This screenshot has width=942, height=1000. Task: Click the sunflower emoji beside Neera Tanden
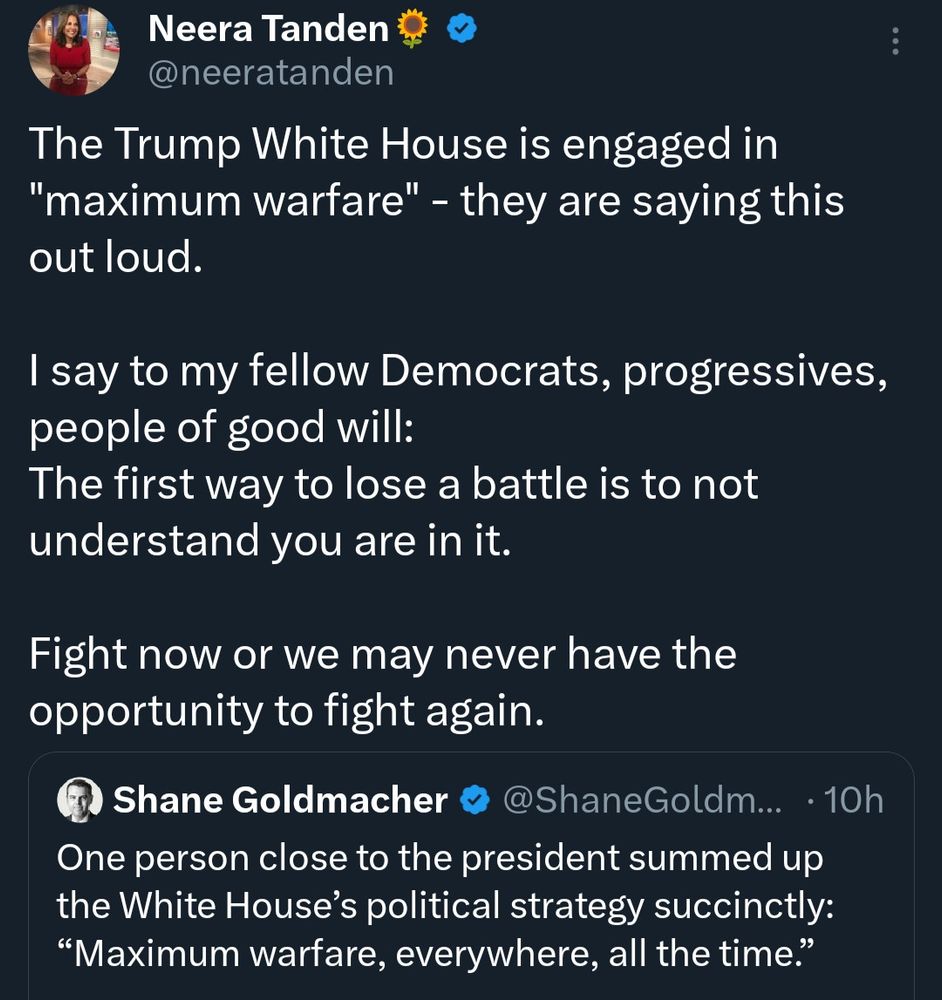coord(413,29)
